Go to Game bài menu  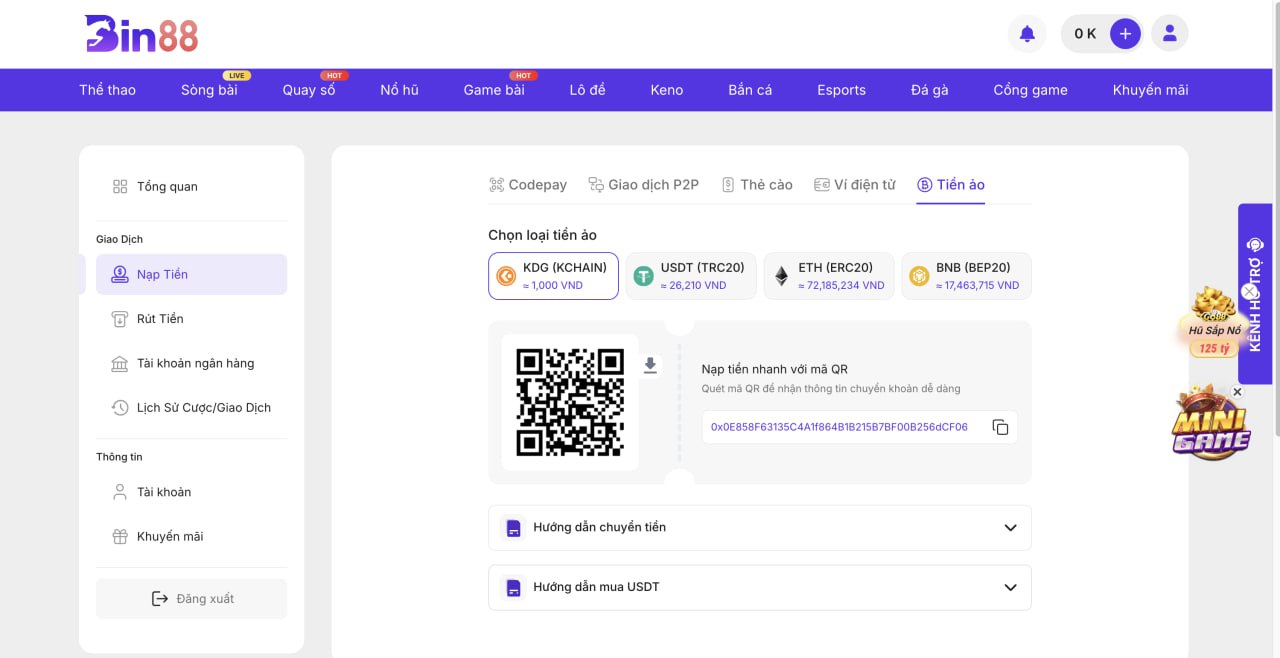[x=494, y=90]
